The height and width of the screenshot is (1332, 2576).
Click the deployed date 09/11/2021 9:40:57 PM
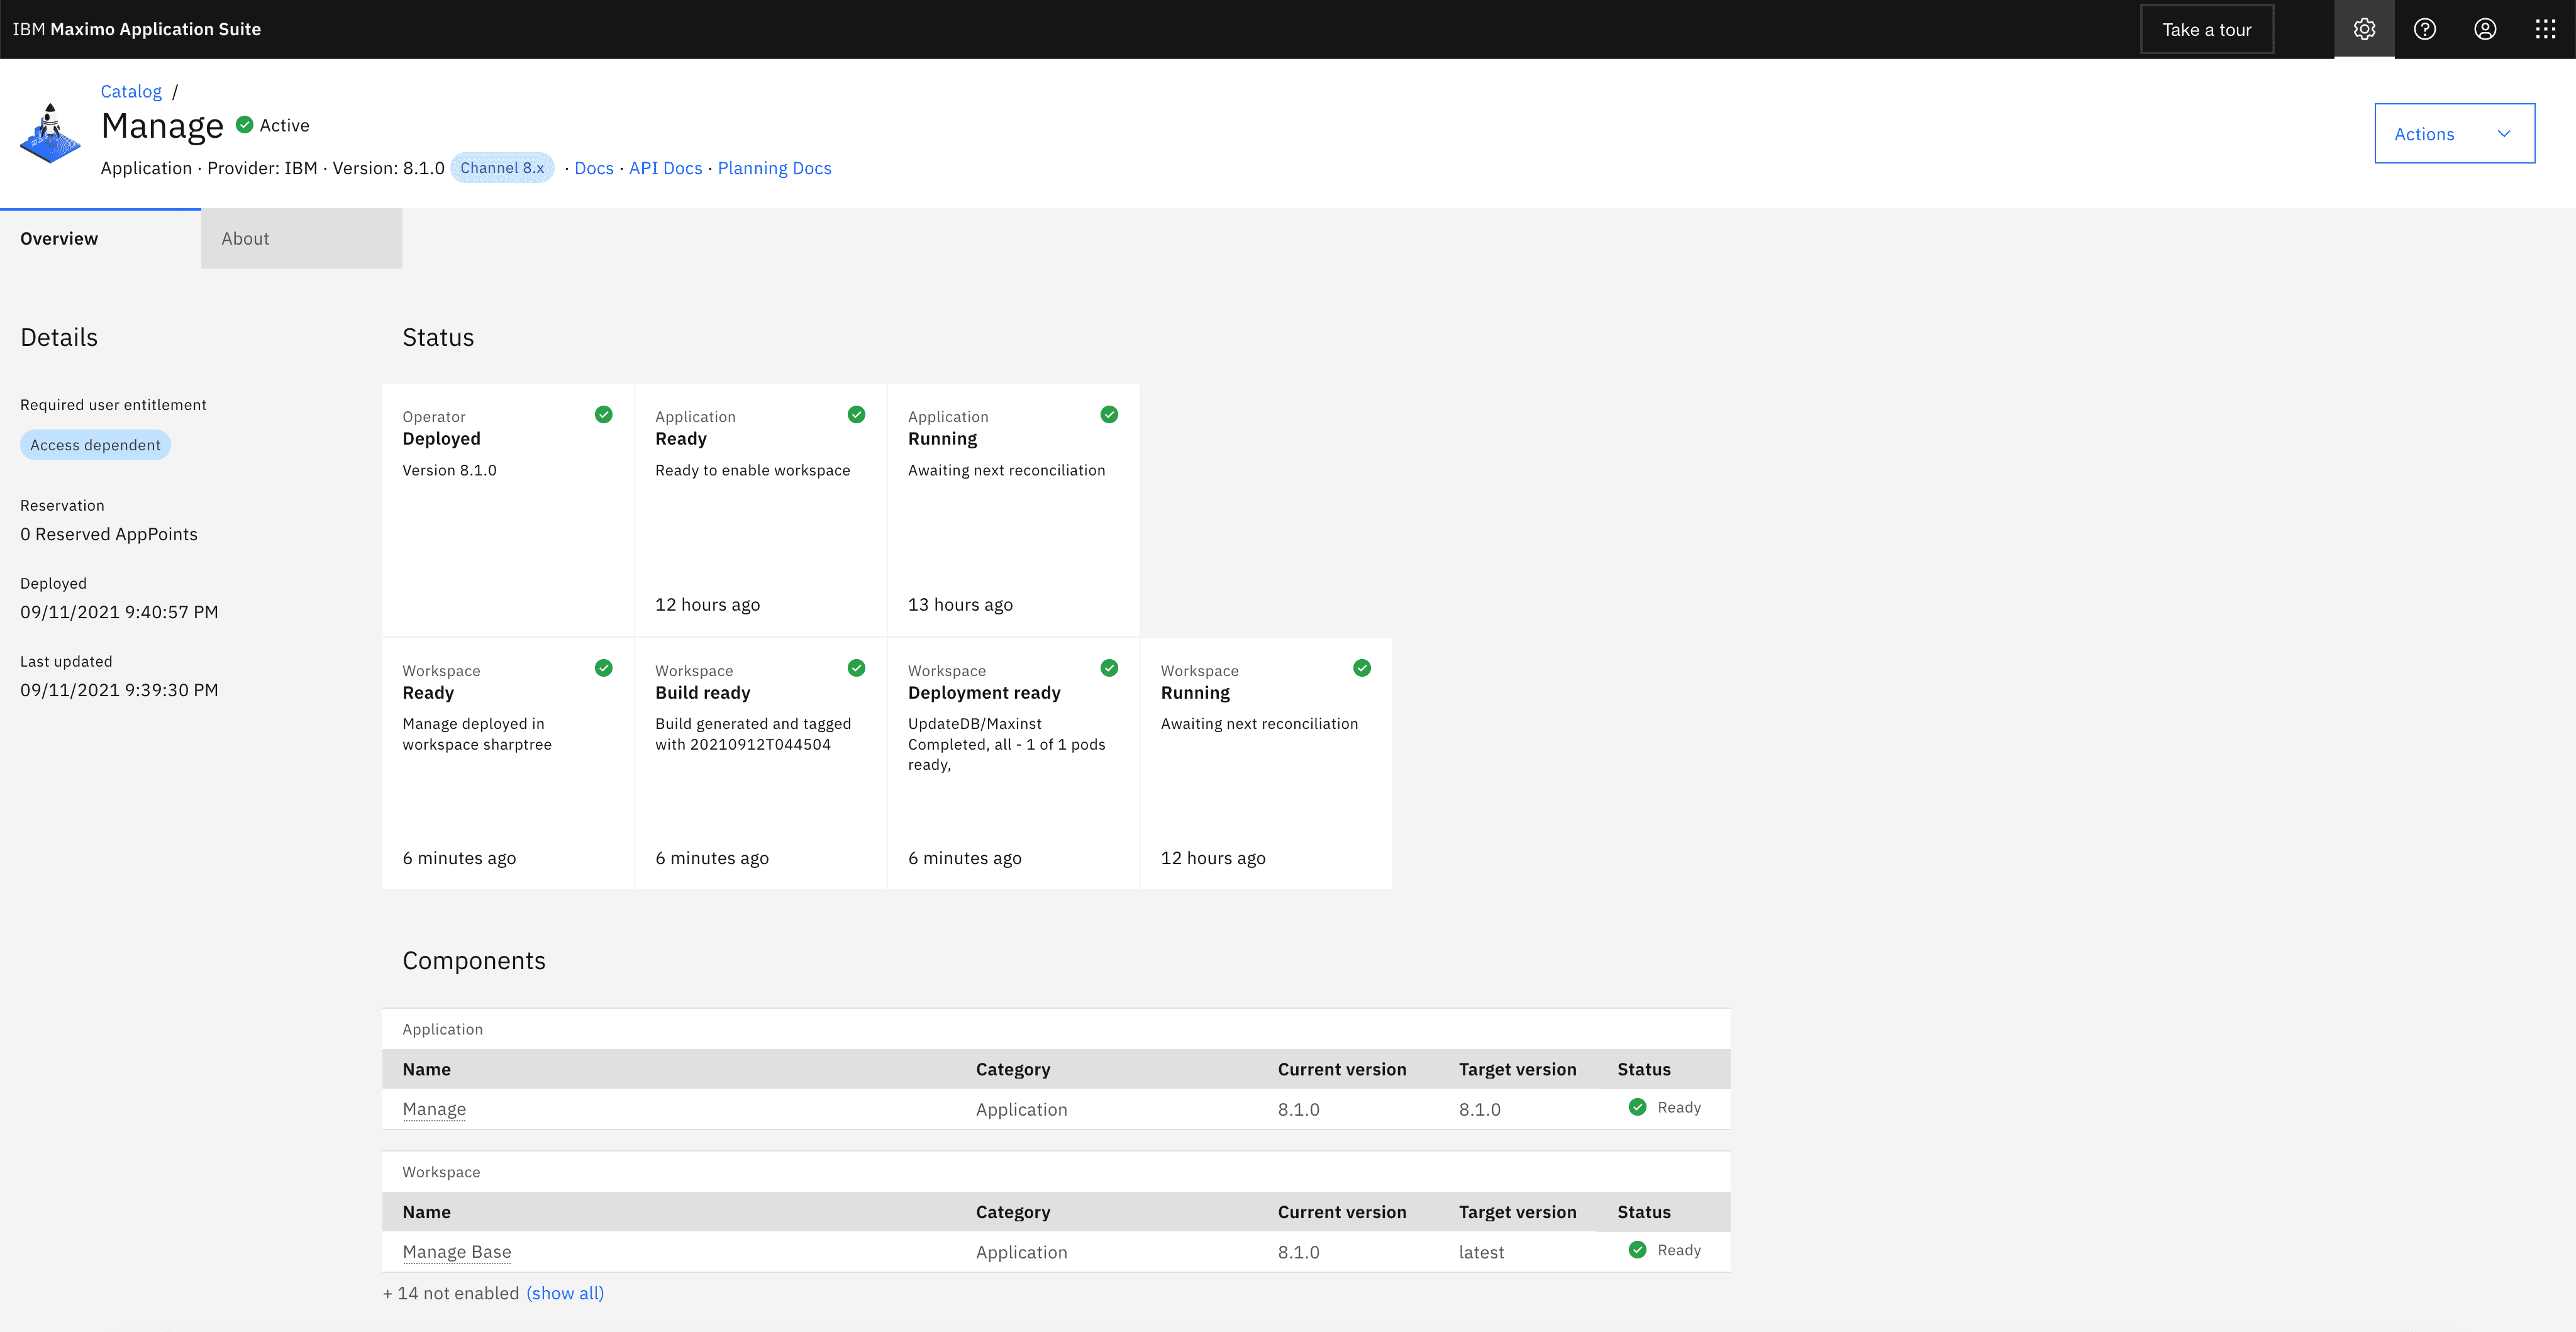pos(119,612)
